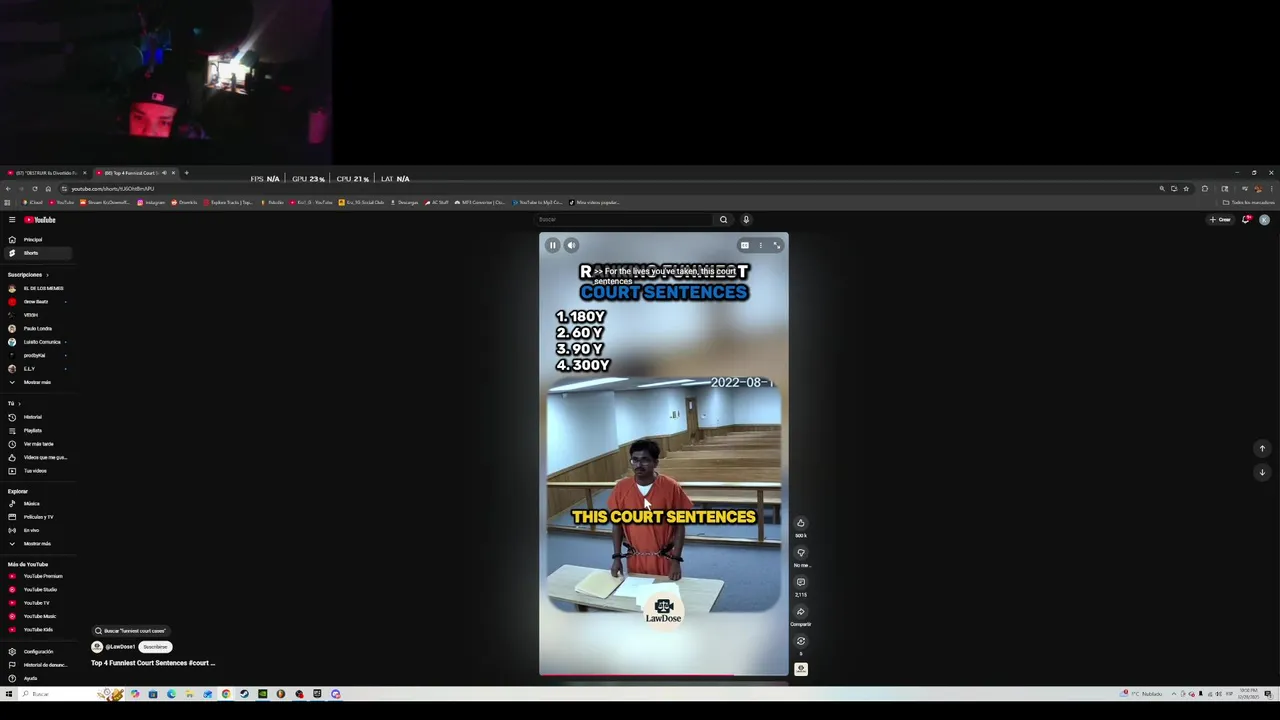The image size is (1280, 720).
Task: Open Ver más tarde list
Action: pos(37,444)
